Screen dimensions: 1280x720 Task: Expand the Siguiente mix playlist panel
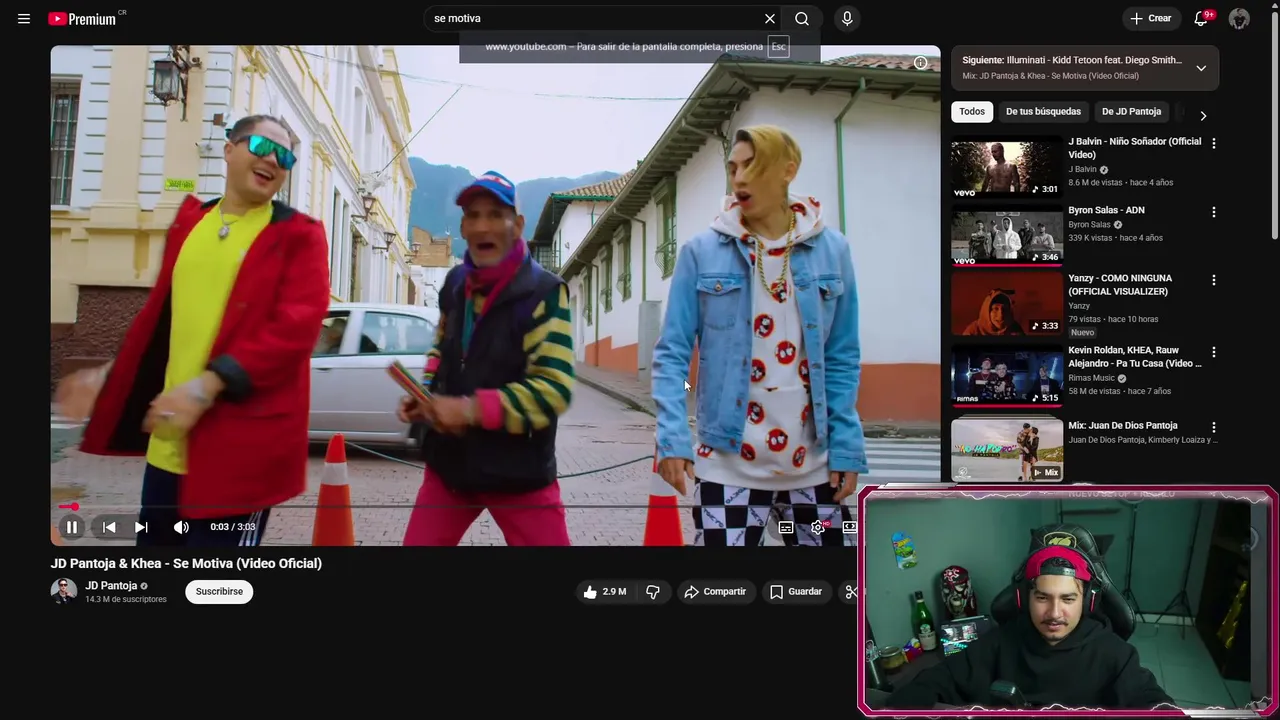[1201, 68]
